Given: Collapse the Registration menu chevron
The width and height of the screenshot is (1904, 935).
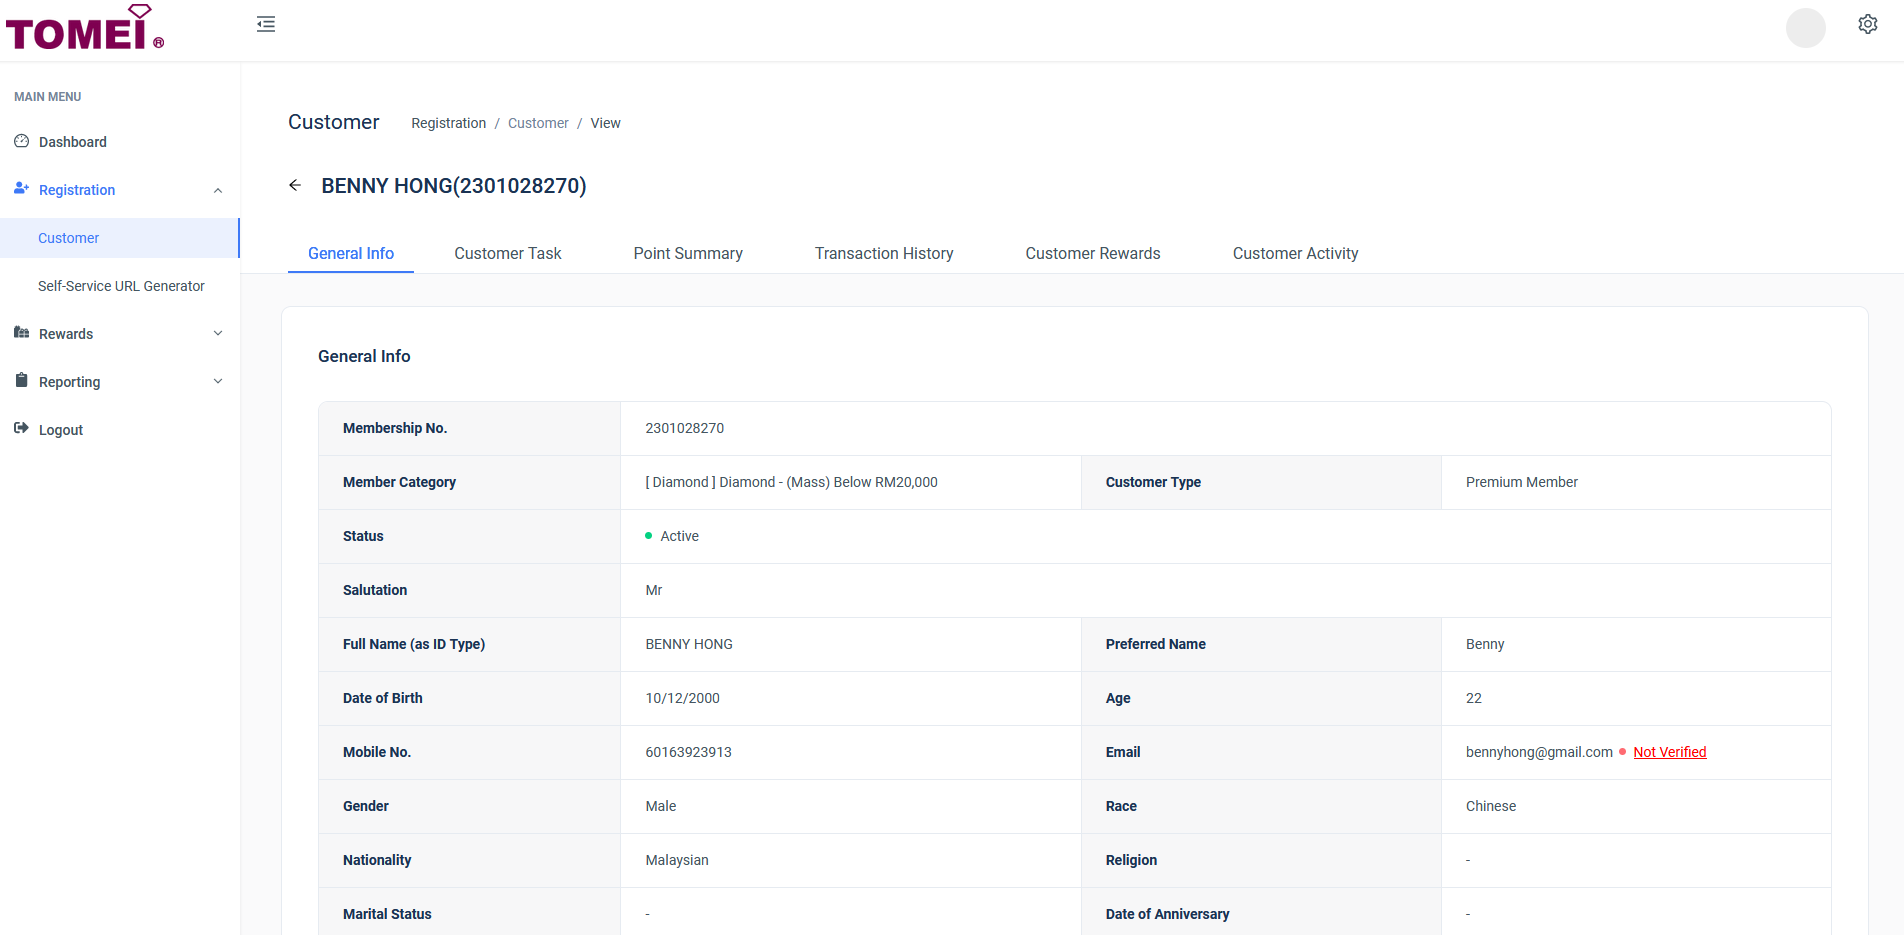Looking at the screenshot, I should coord(218,190).
